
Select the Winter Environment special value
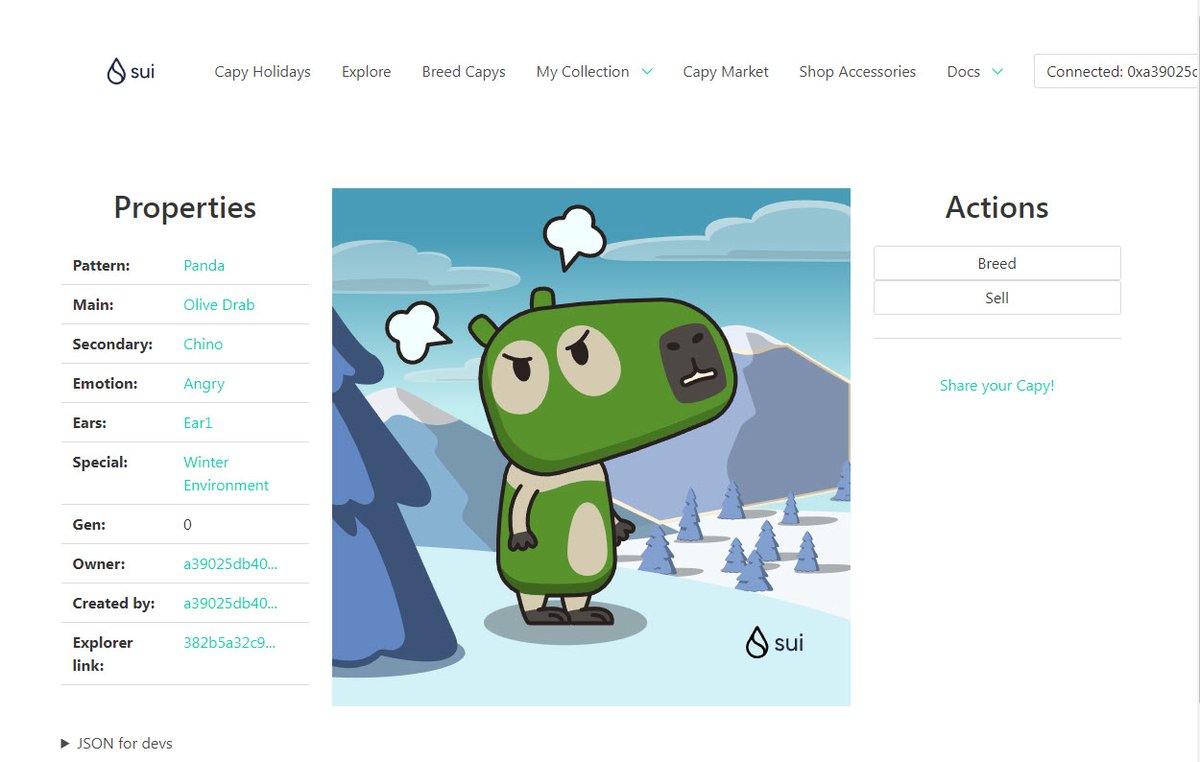226,473
